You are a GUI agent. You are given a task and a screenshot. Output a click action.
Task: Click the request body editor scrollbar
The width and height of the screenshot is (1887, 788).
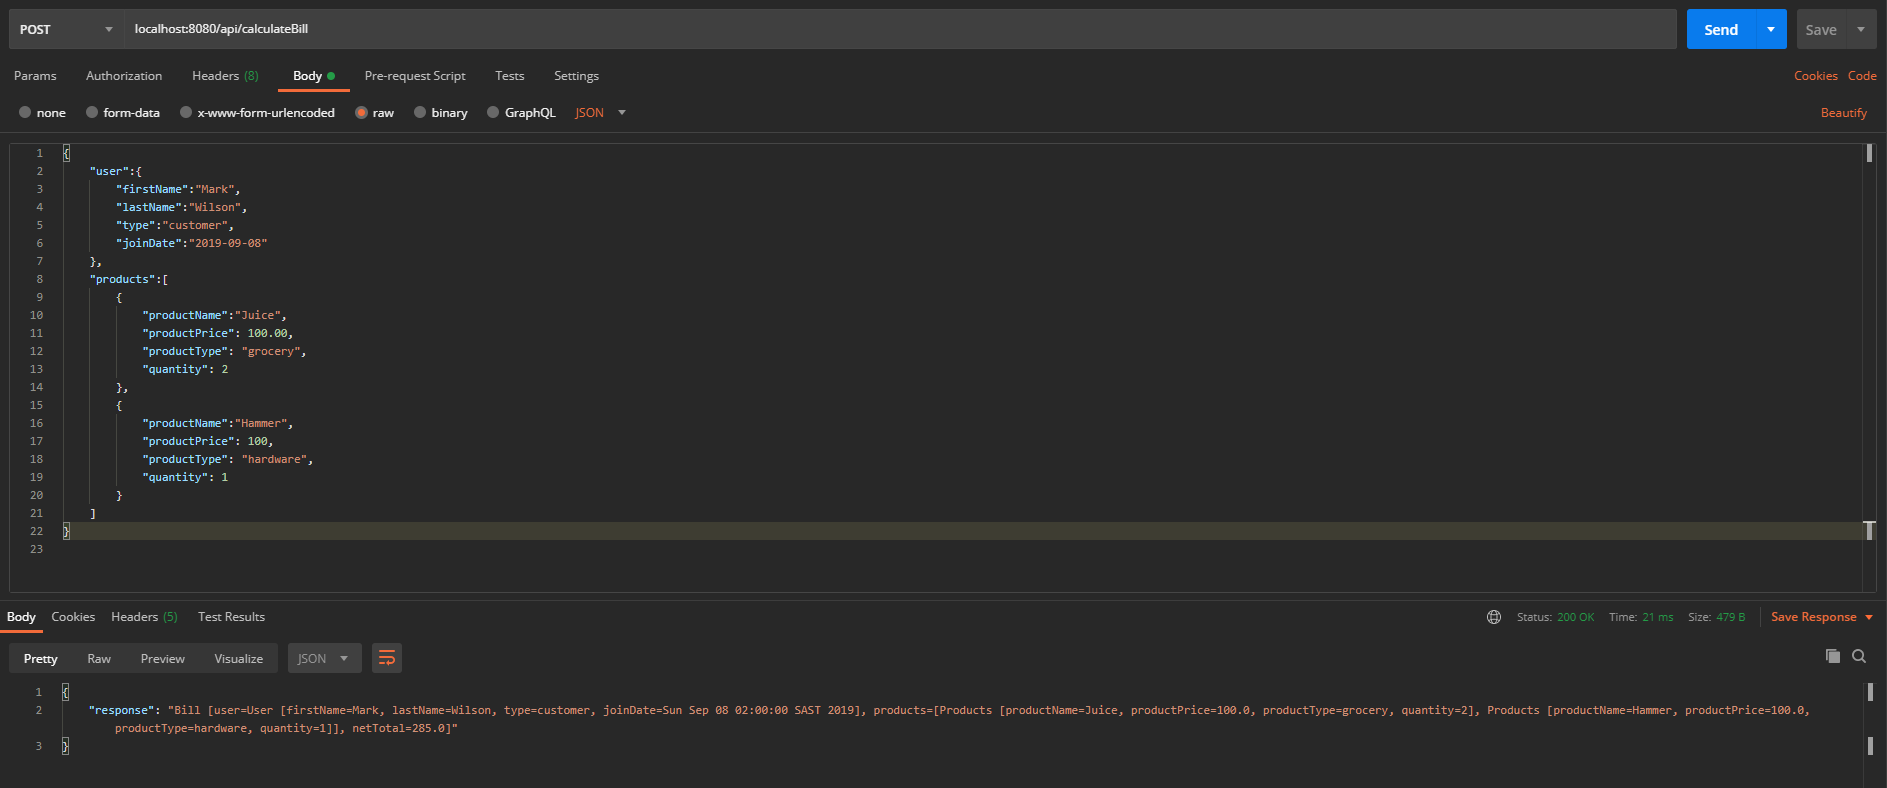click(1869, 153)
